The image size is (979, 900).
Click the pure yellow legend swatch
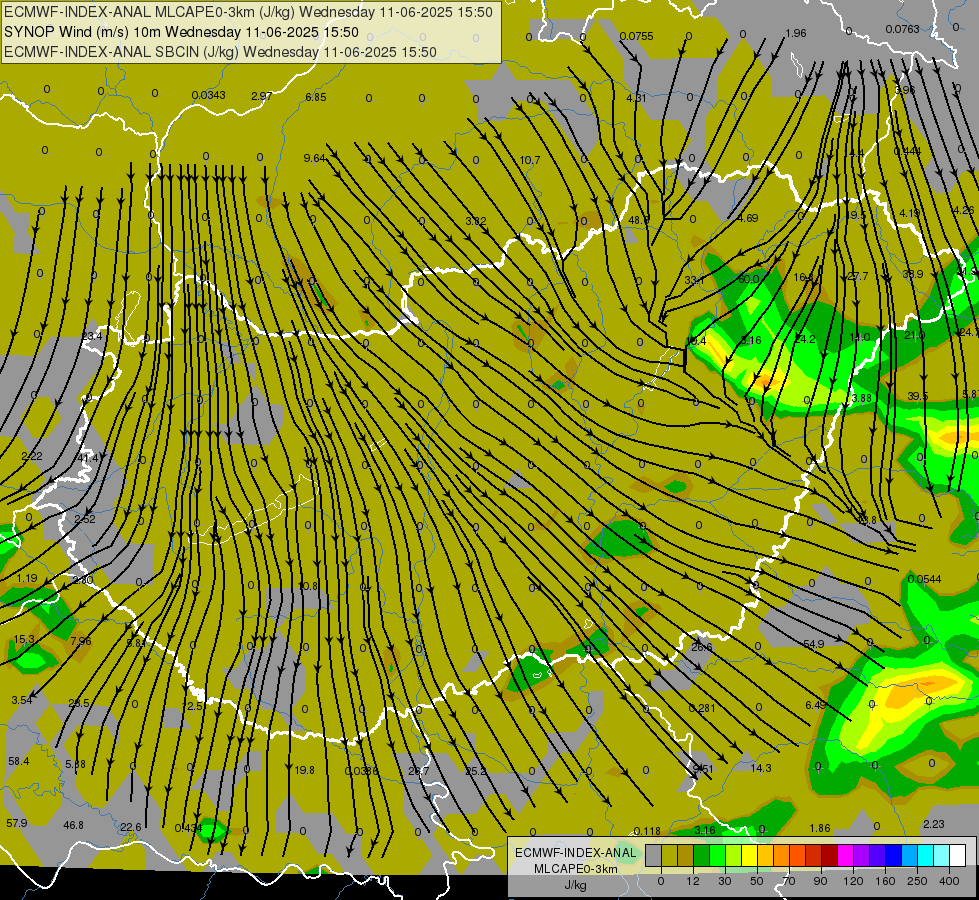coord(749,856)
